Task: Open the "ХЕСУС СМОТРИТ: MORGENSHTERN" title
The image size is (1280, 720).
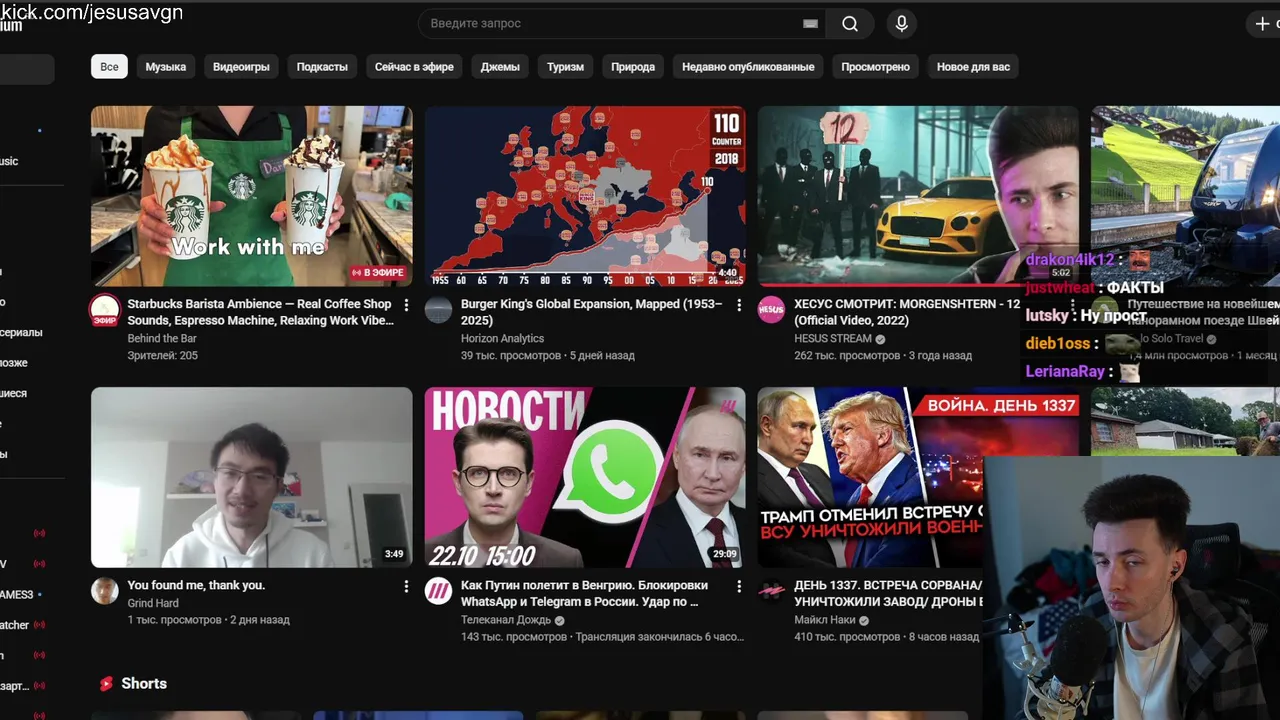Action: (907, 312)
